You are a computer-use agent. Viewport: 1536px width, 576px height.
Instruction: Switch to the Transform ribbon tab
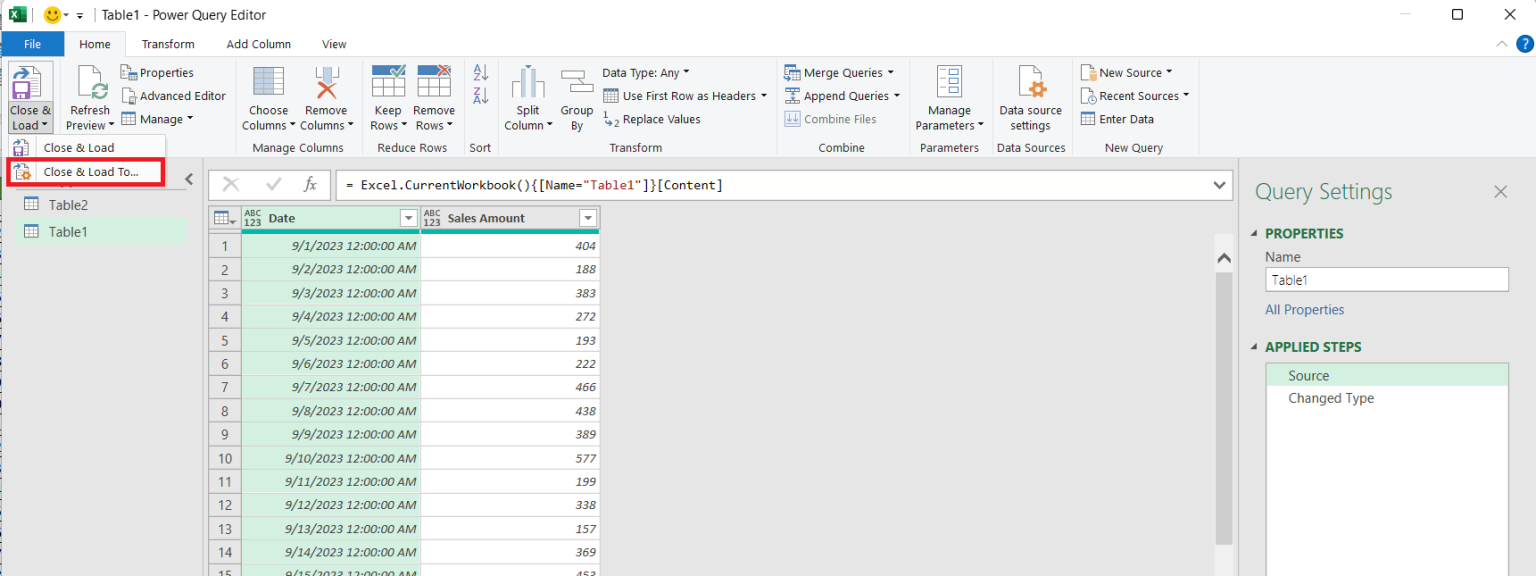pyautogui.click(x=168, y=43)
